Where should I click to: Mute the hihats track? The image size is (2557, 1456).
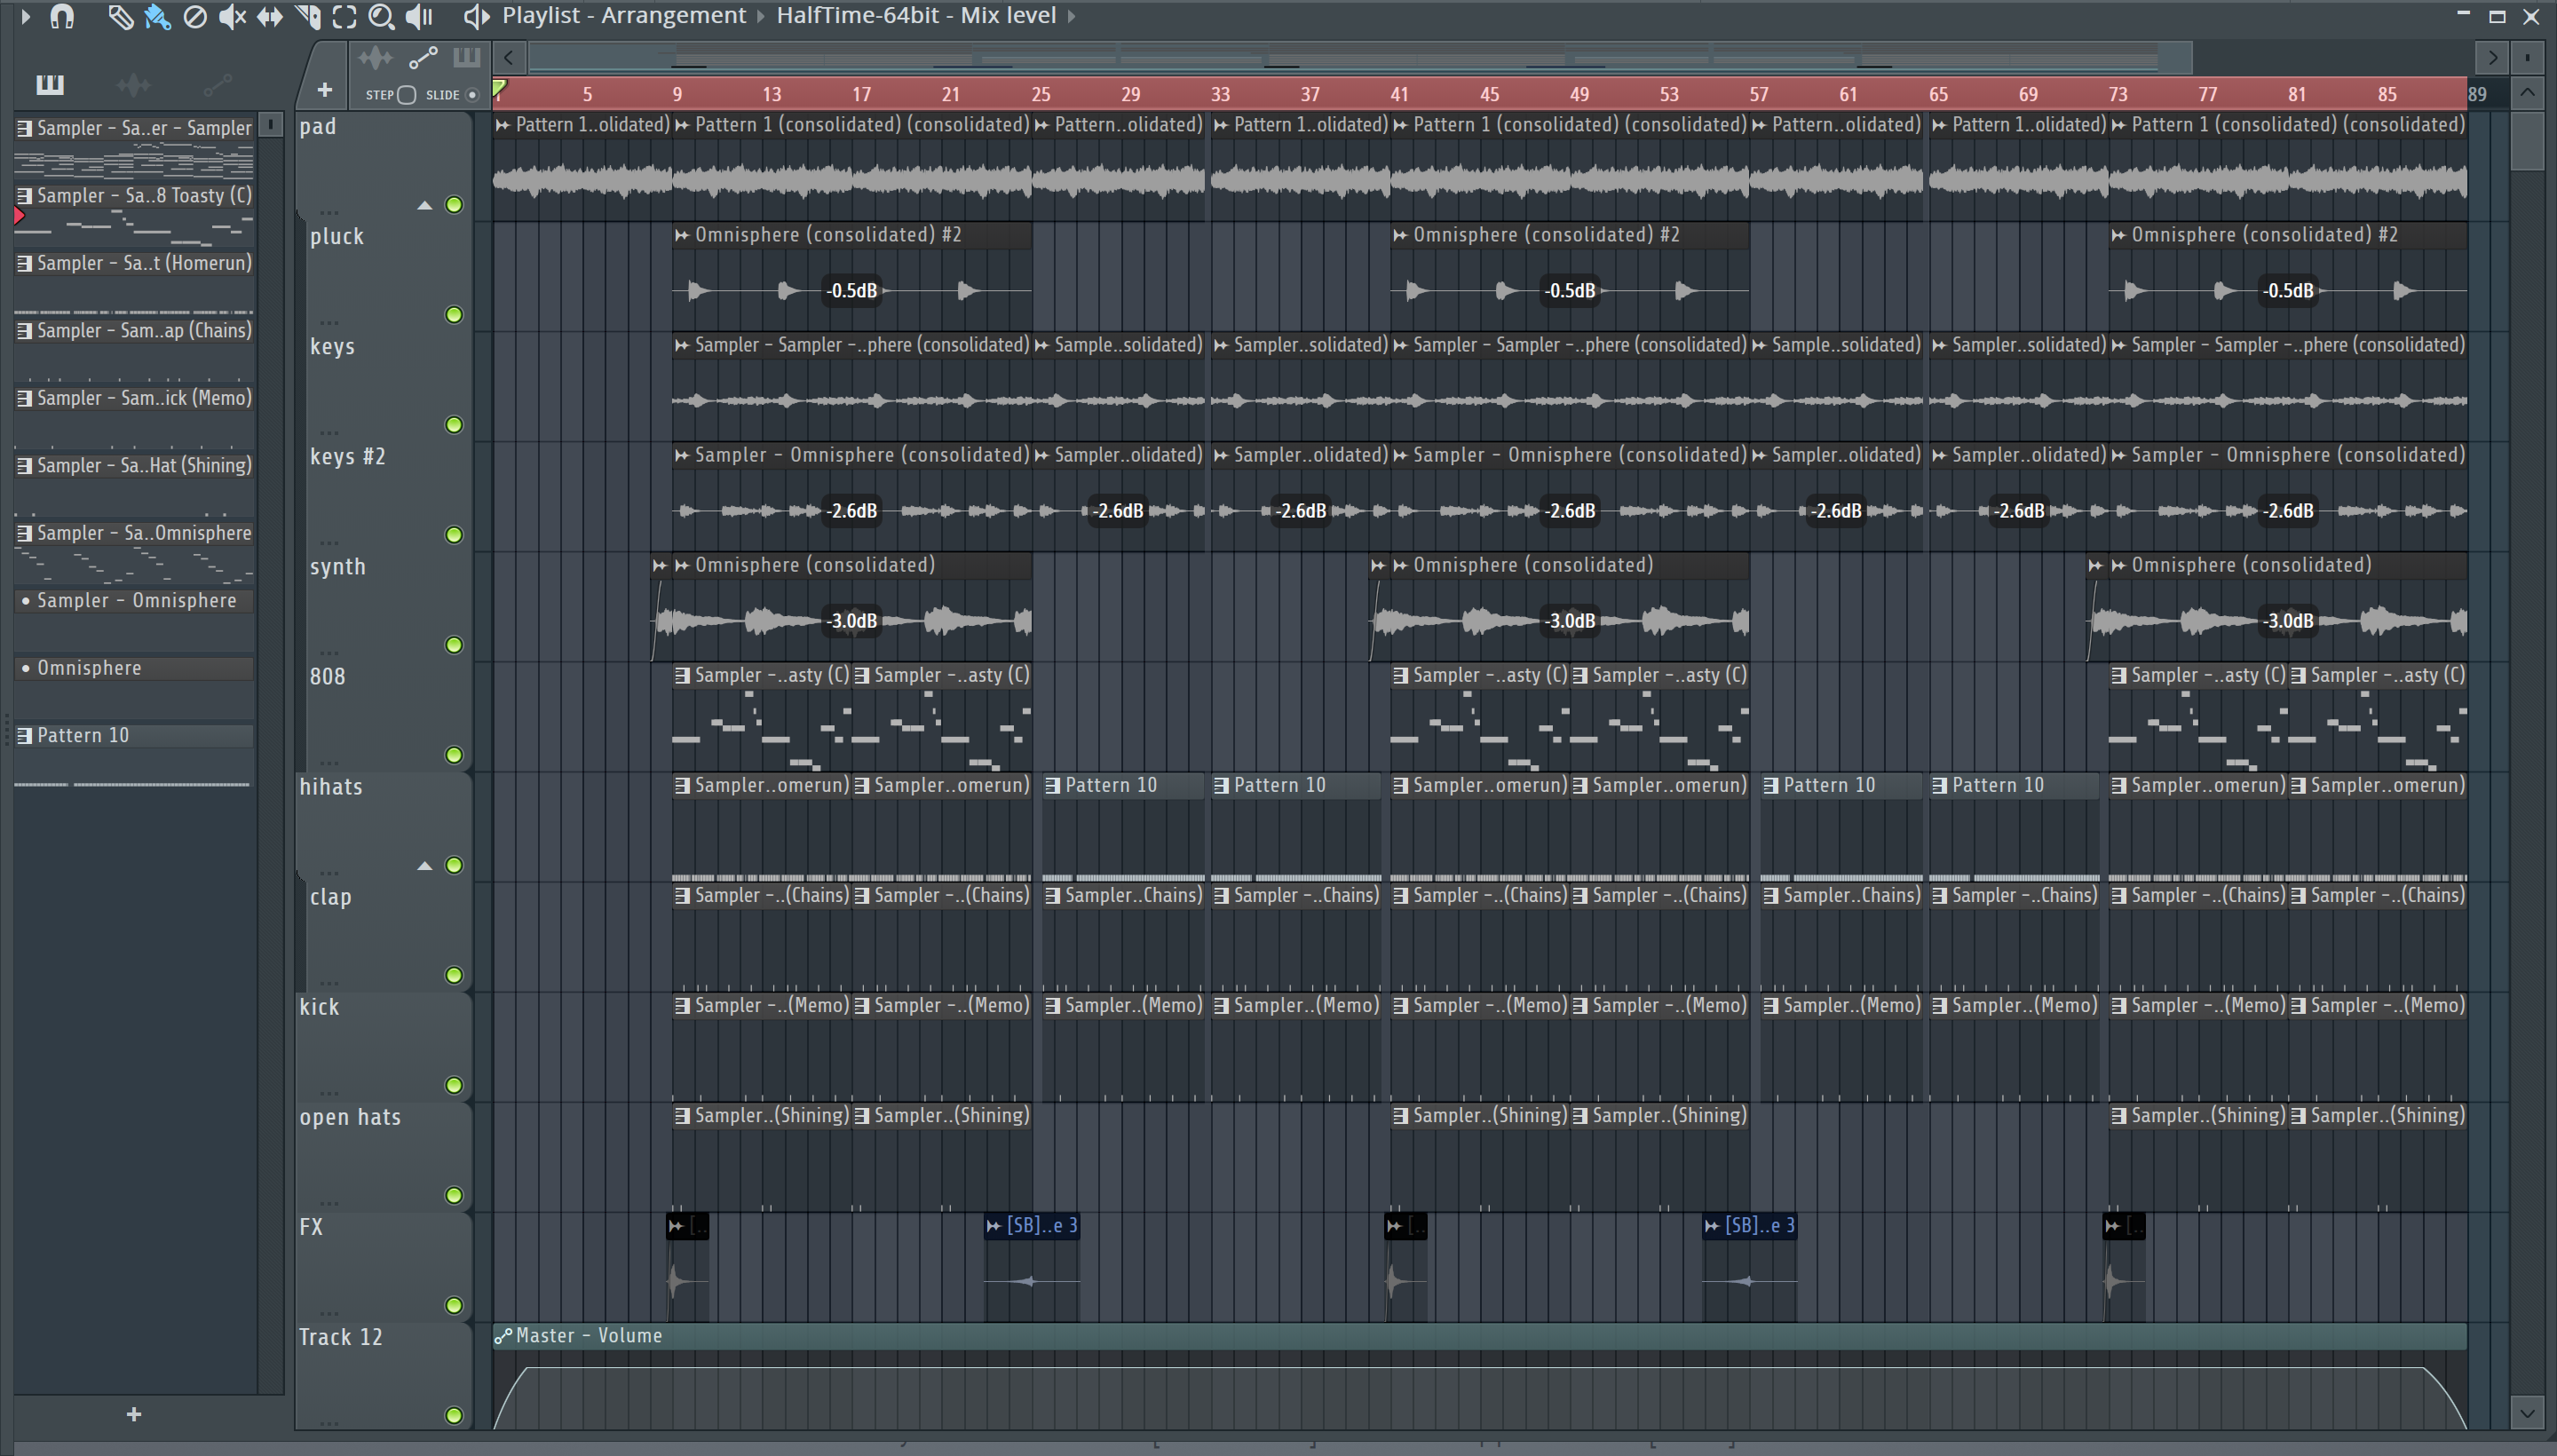click(x=454, y=865)
